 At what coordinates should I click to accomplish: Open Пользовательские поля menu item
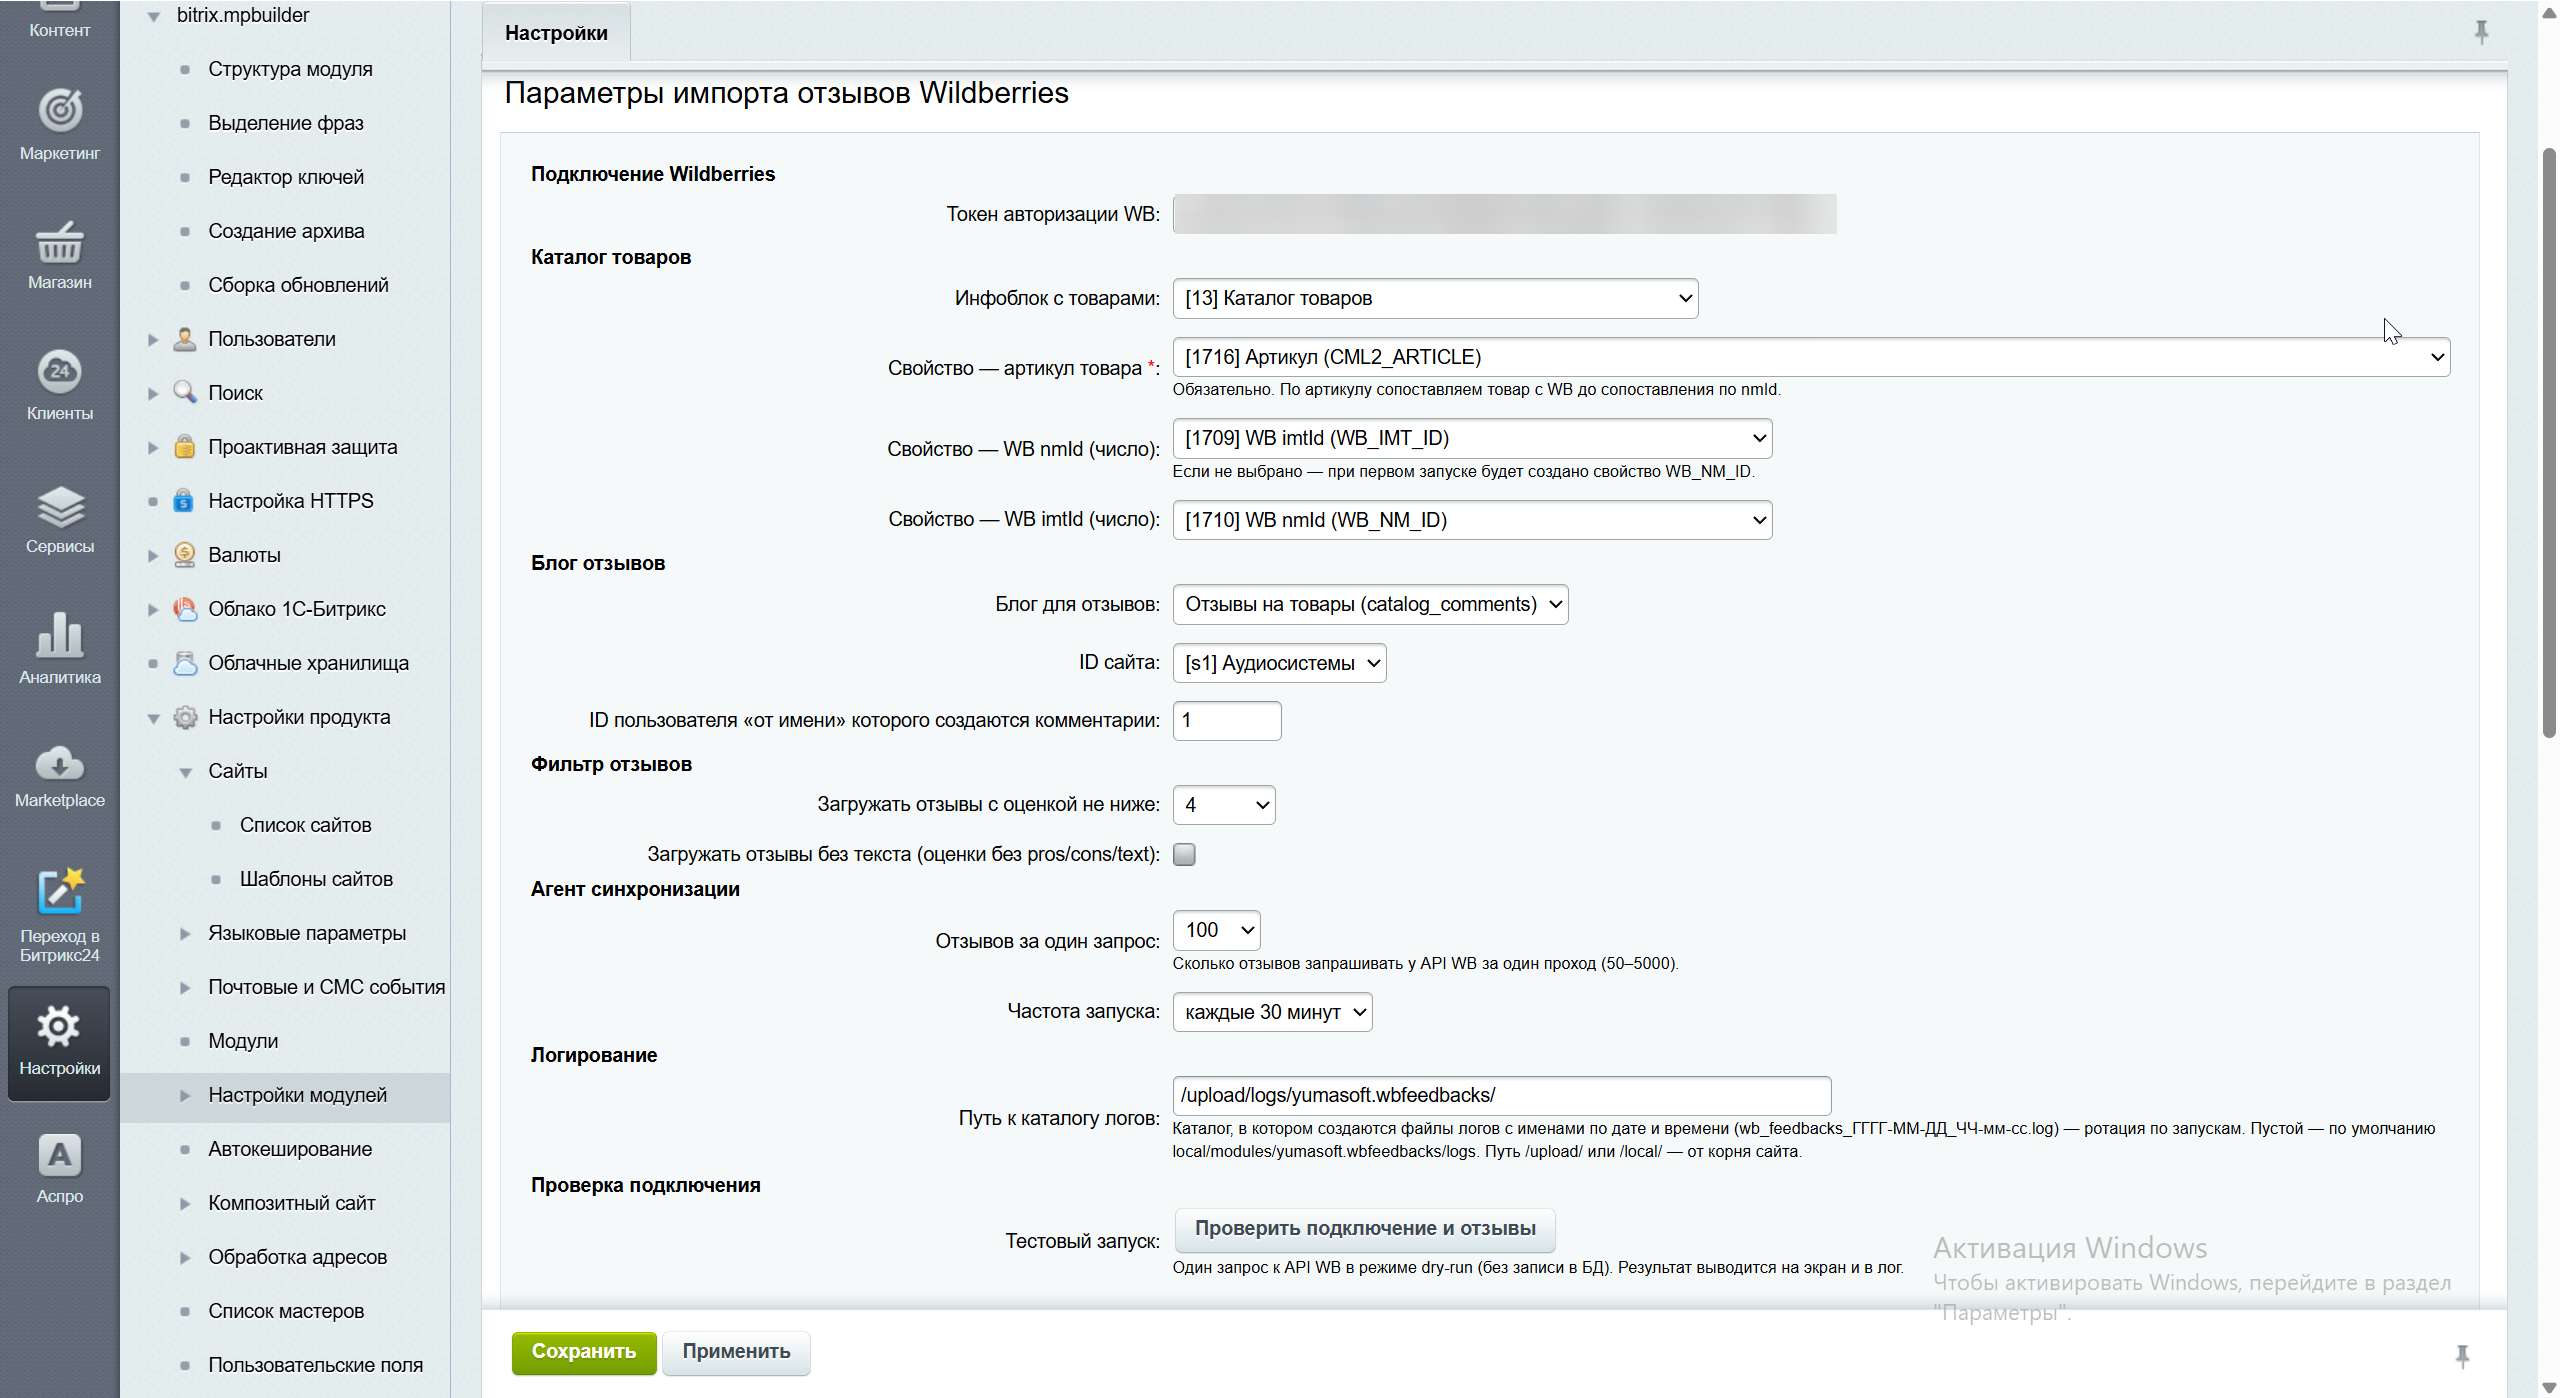point(315,1365)
